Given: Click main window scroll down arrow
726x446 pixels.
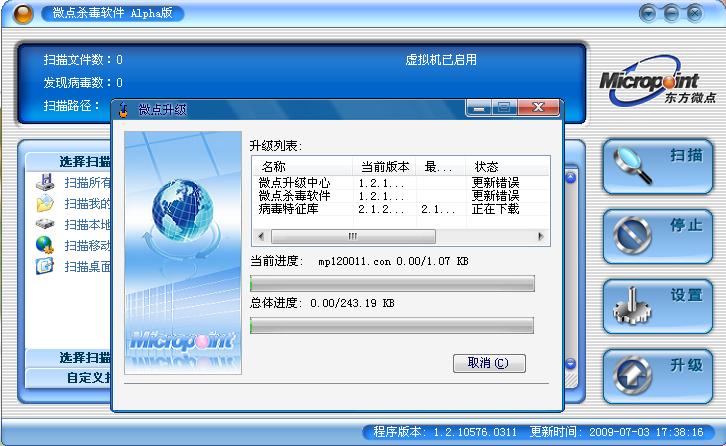Looking at the screenshot, I should point(571,364).
